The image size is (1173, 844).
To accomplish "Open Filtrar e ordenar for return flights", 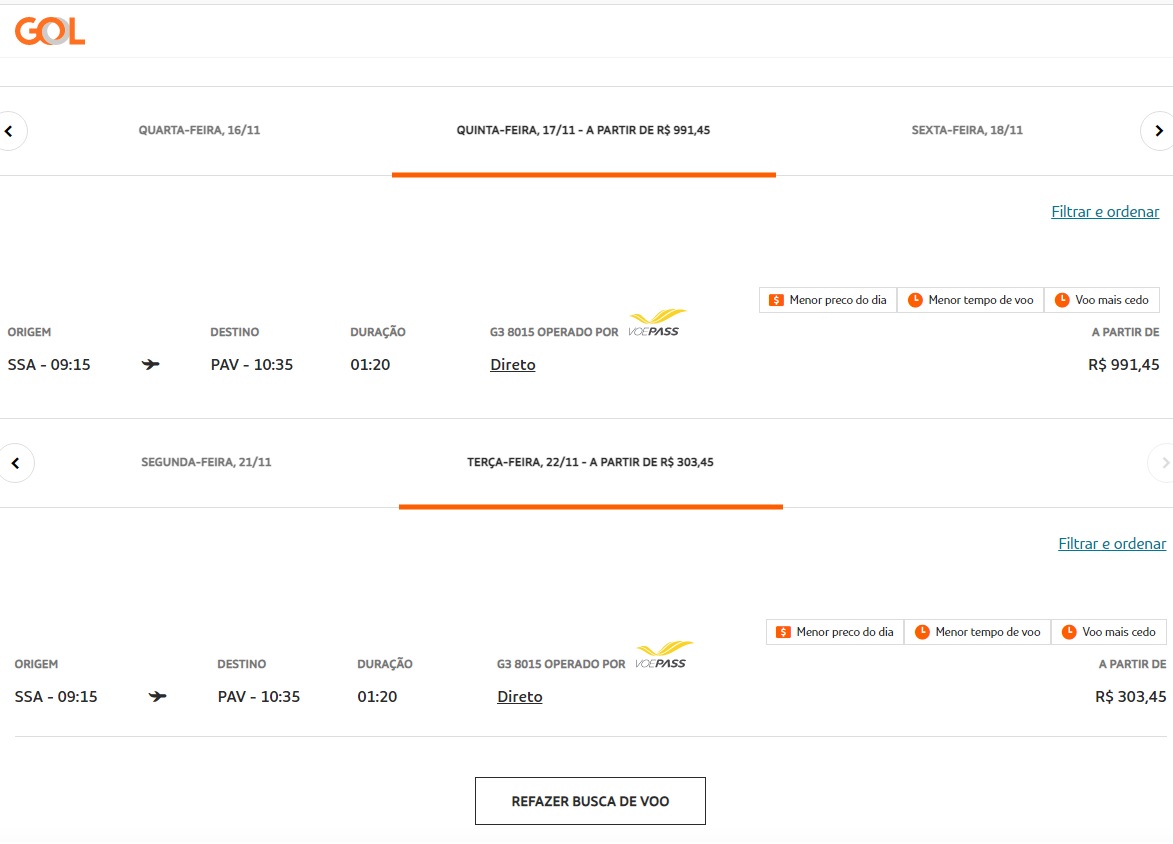I will (1112, 544).
